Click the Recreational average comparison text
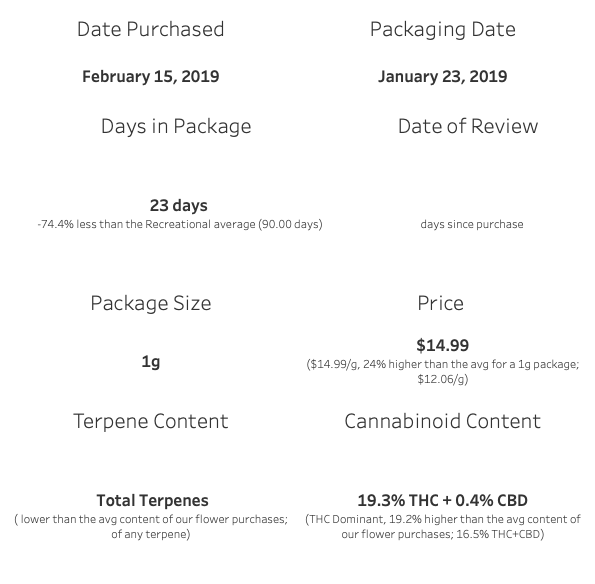 (x=180, y=224)
